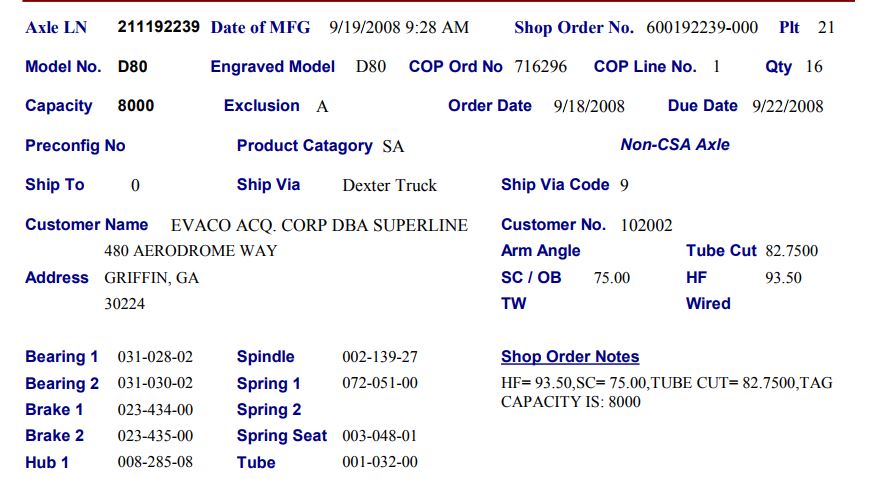The image size is (881, 479).
Task: Click the Tube Cut value 82.7500
Action: (x=792, y=250)
